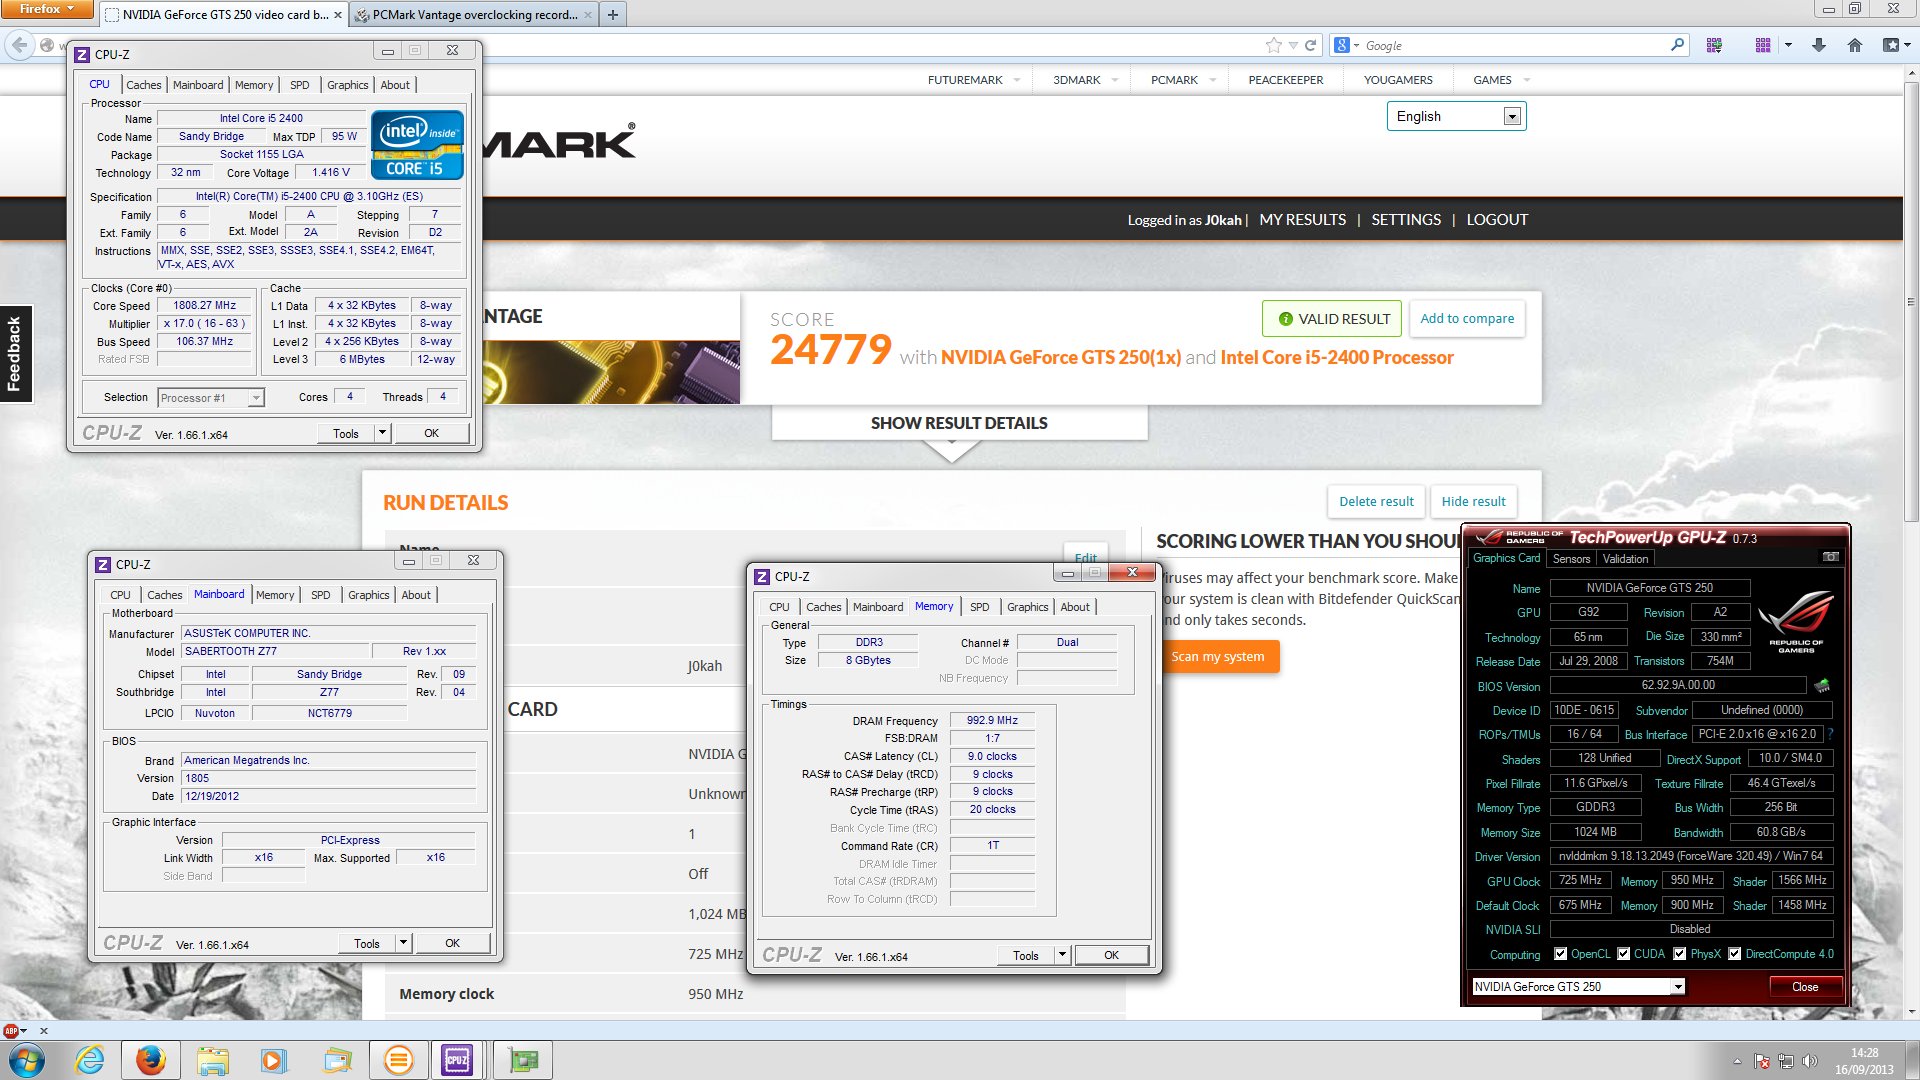Switch to the PCMark Vantage browser tab
1920x1080 pixels.
click(x=473, y=15)
